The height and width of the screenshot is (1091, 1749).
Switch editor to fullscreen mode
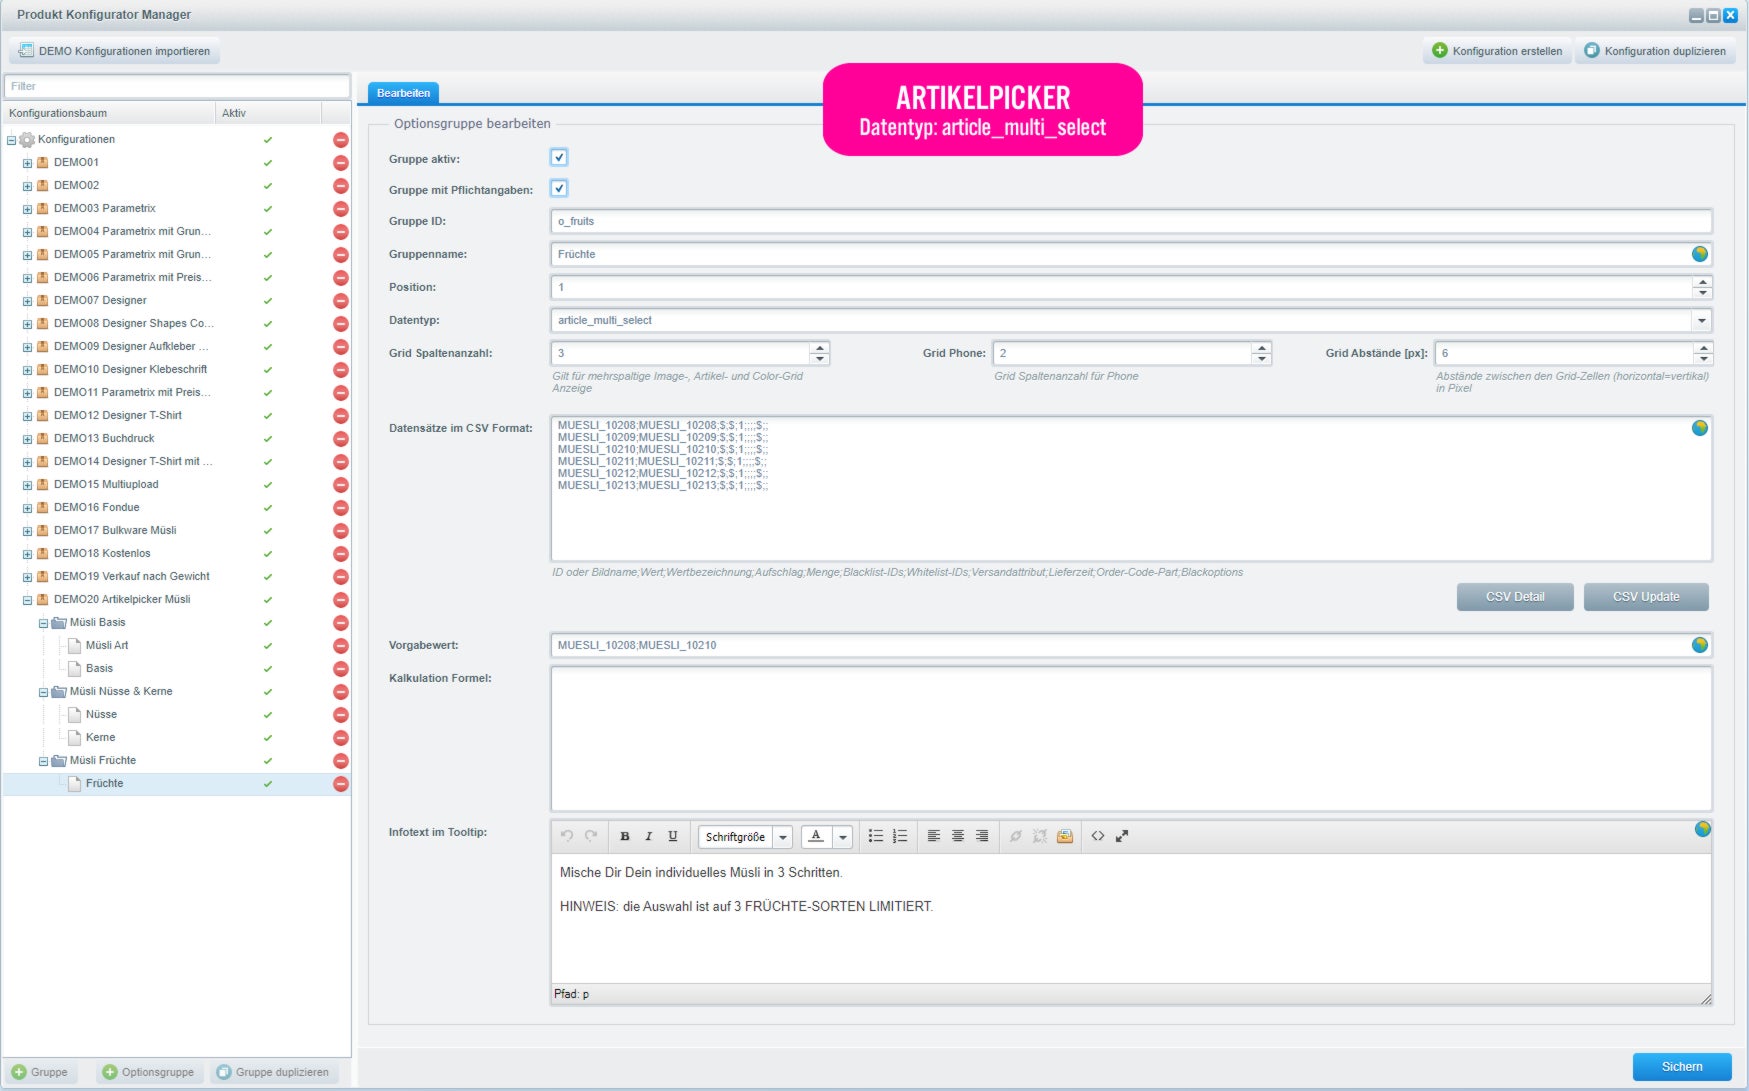click(x=1121, y=836)
